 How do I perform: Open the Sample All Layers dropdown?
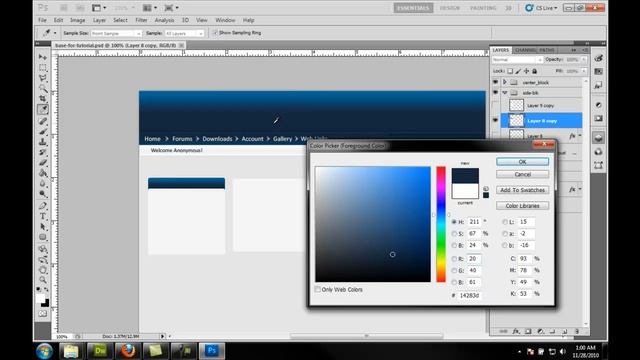pyautogui.click(x=184, y=33)
